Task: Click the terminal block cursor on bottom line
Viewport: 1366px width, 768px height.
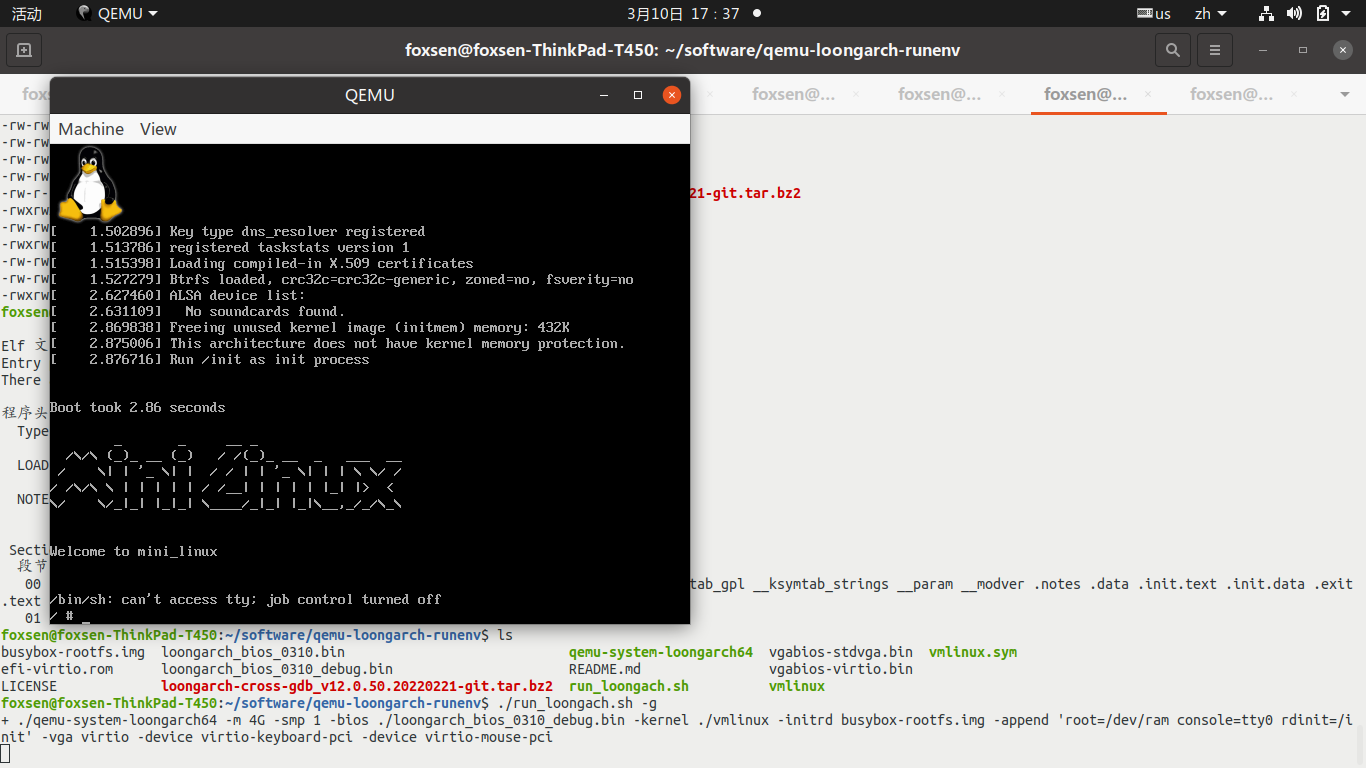Action: point(5,752)
